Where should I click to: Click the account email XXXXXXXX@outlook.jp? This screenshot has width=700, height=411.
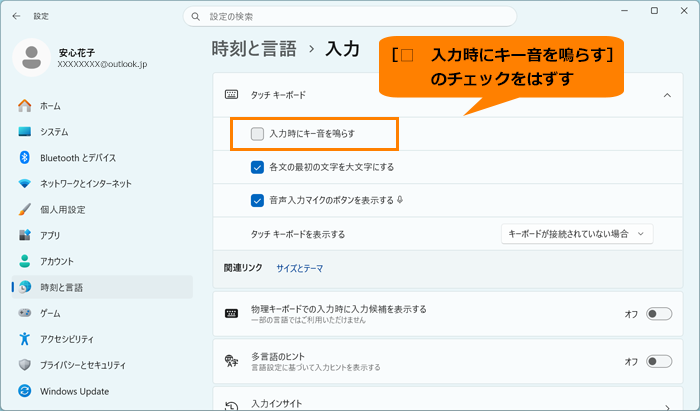point(102,64)
